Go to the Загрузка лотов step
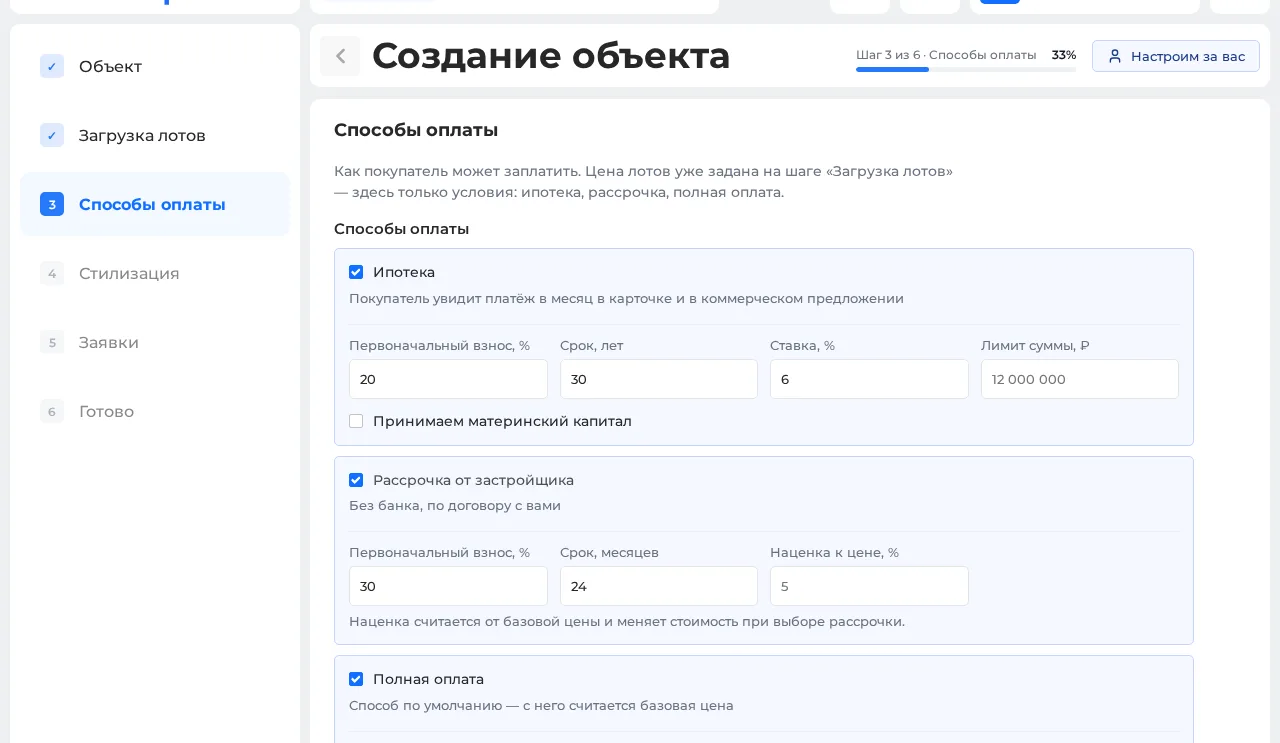Image resolution: width=1280 pixels, height=743 pixels. [x=155, y=135]
